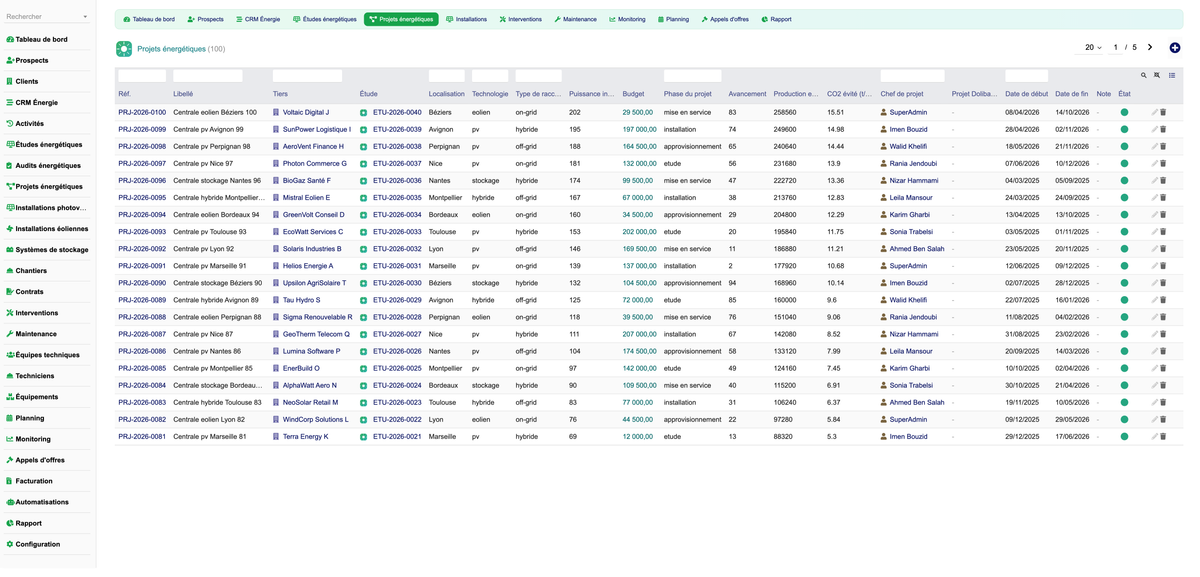
Task: Delete project PRJ-2026-0090 with trash icon
Action: pos(1163,283)
